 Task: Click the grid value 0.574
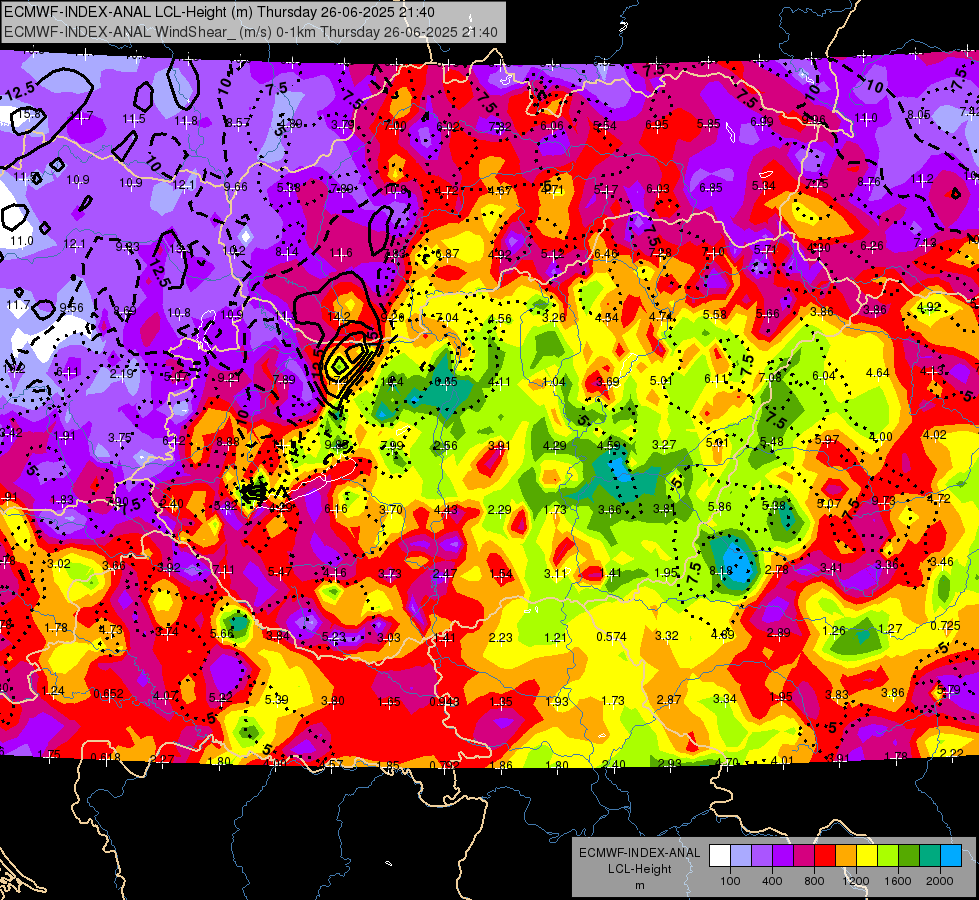coord(611,636)
